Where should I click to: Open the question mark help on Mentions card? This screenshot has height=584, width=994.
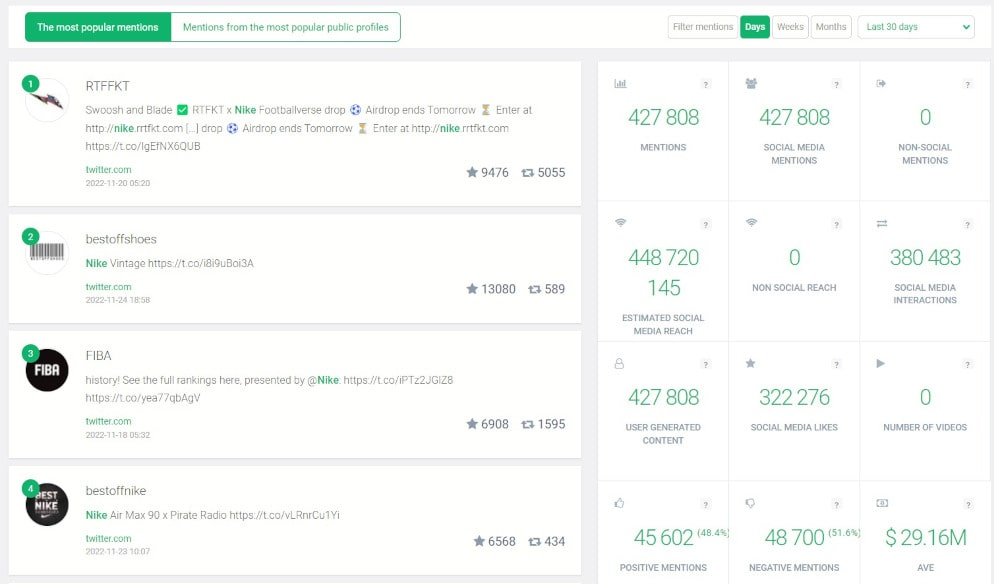(x=706, y=84)
